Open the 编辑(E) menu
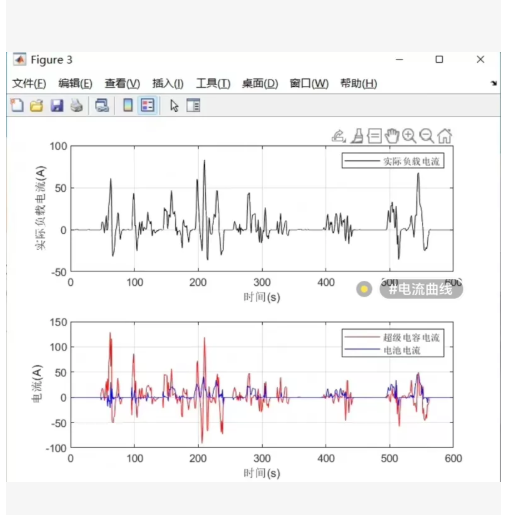Image resolution: width=518 pixels, height=515 pixels. [x=75, y=83]
